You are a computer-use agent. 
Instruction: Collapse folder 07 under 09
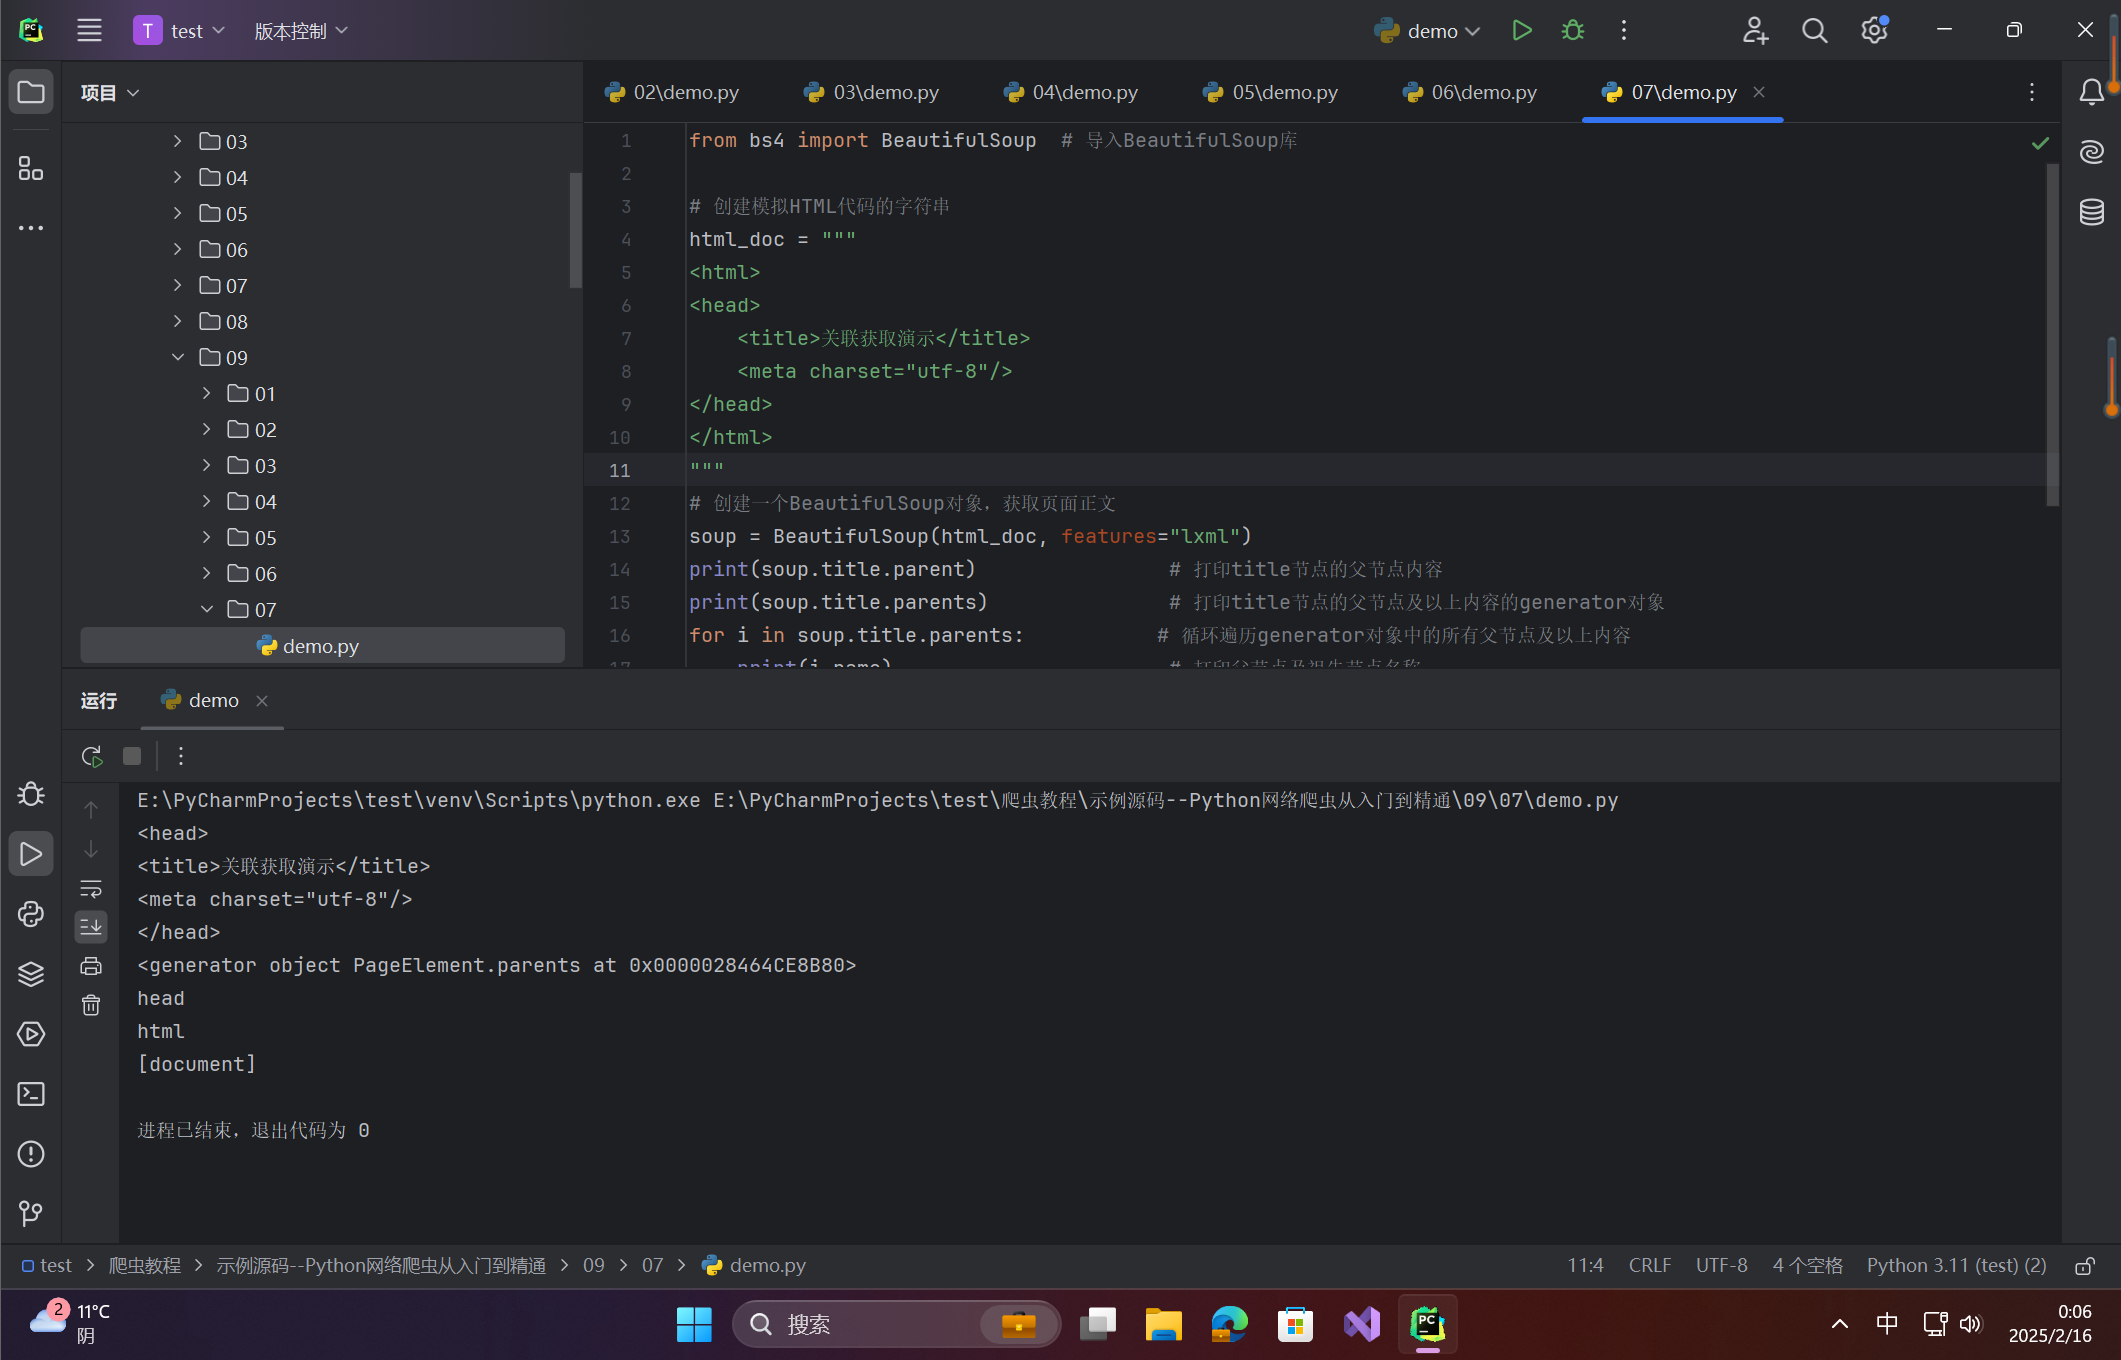click(206, 609)
